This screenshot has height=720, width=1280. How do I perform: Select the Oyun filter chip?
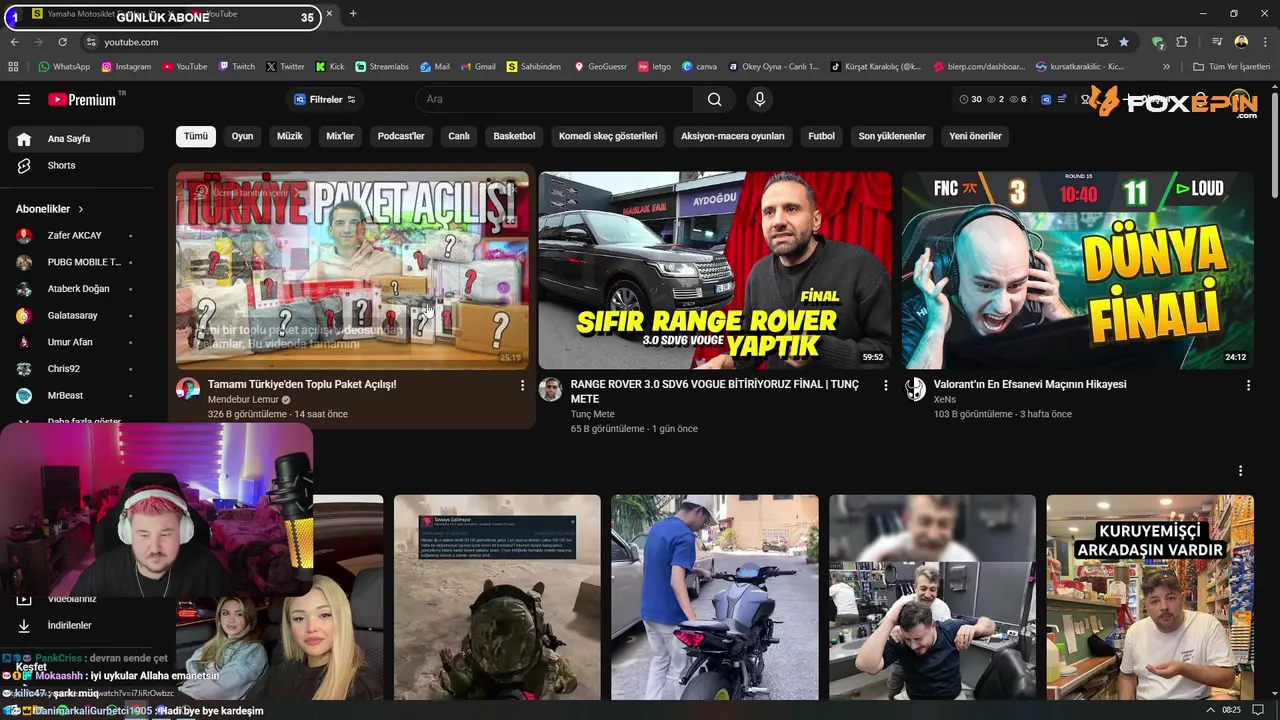pos(242,136)
